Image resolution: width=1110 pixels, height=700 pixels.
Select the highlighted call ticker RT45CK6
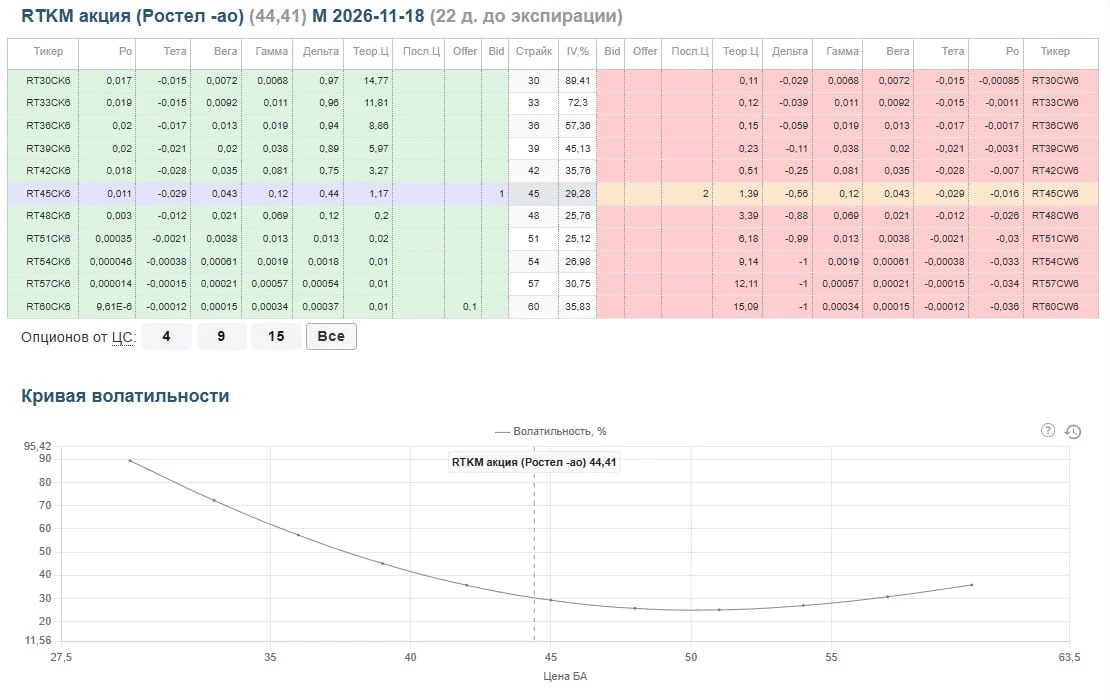(x=48, y=193)
